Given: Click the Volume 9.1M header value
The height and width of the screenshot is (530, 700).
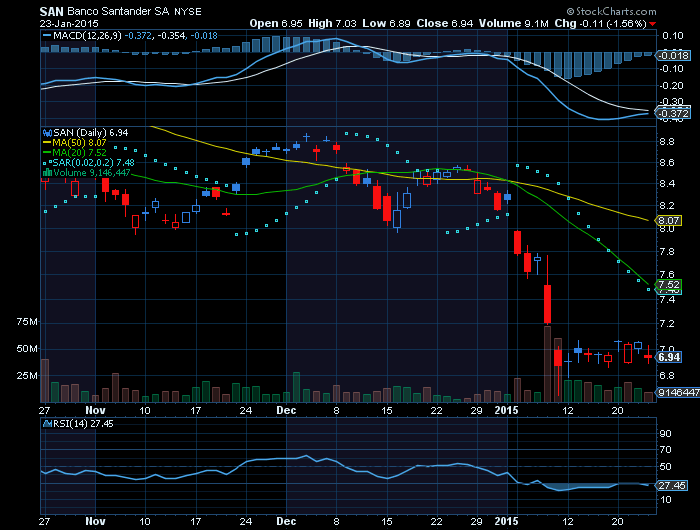Looking at the screenshot, I should click(x=513, y=23).
